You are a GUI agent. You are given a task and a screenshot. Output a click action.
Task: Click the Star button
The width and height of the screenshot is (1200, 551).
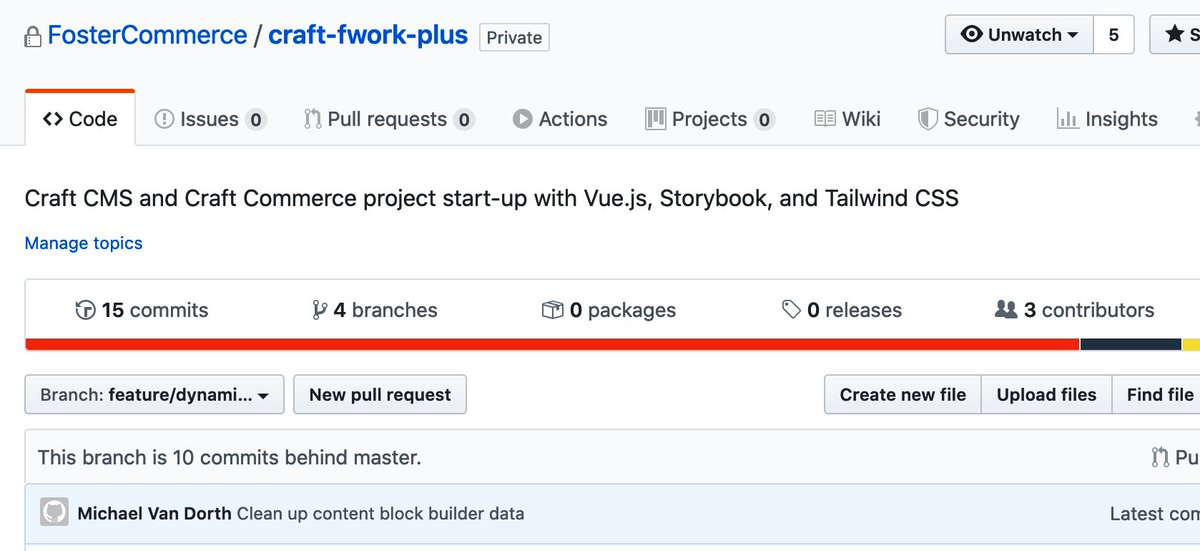click(1176, 34)
